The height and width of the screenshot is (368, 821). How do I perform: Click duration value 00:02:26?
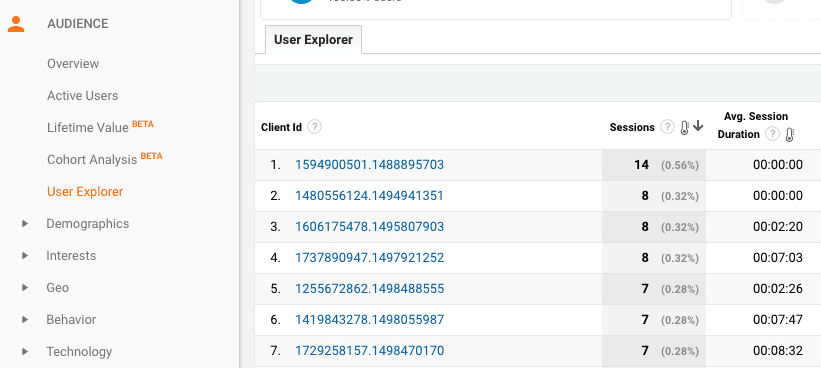[778, 288]
